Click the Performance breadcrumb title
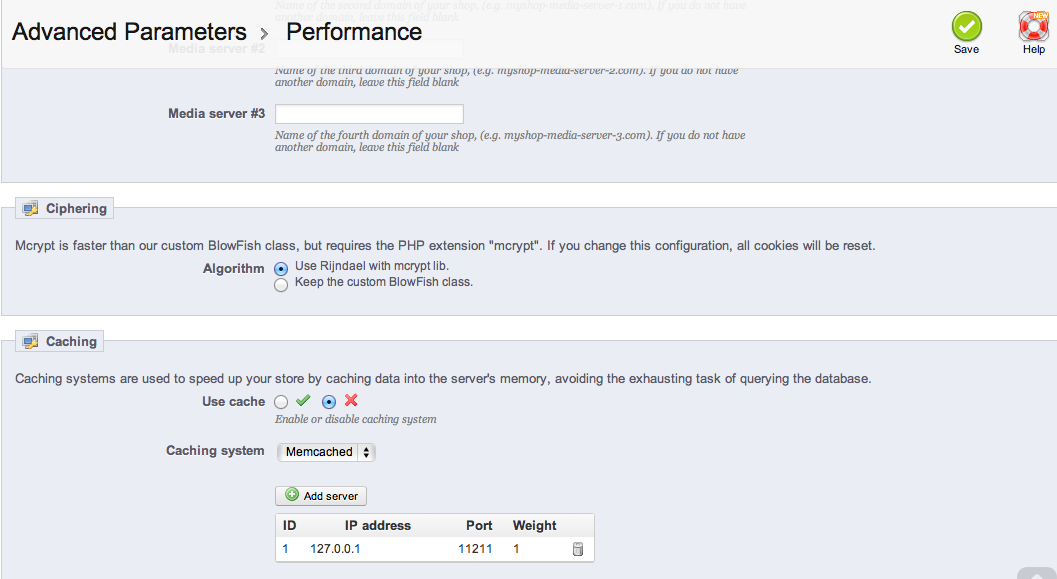The width and height of the screenshot is (1057, 579). [x=354, y=32]
